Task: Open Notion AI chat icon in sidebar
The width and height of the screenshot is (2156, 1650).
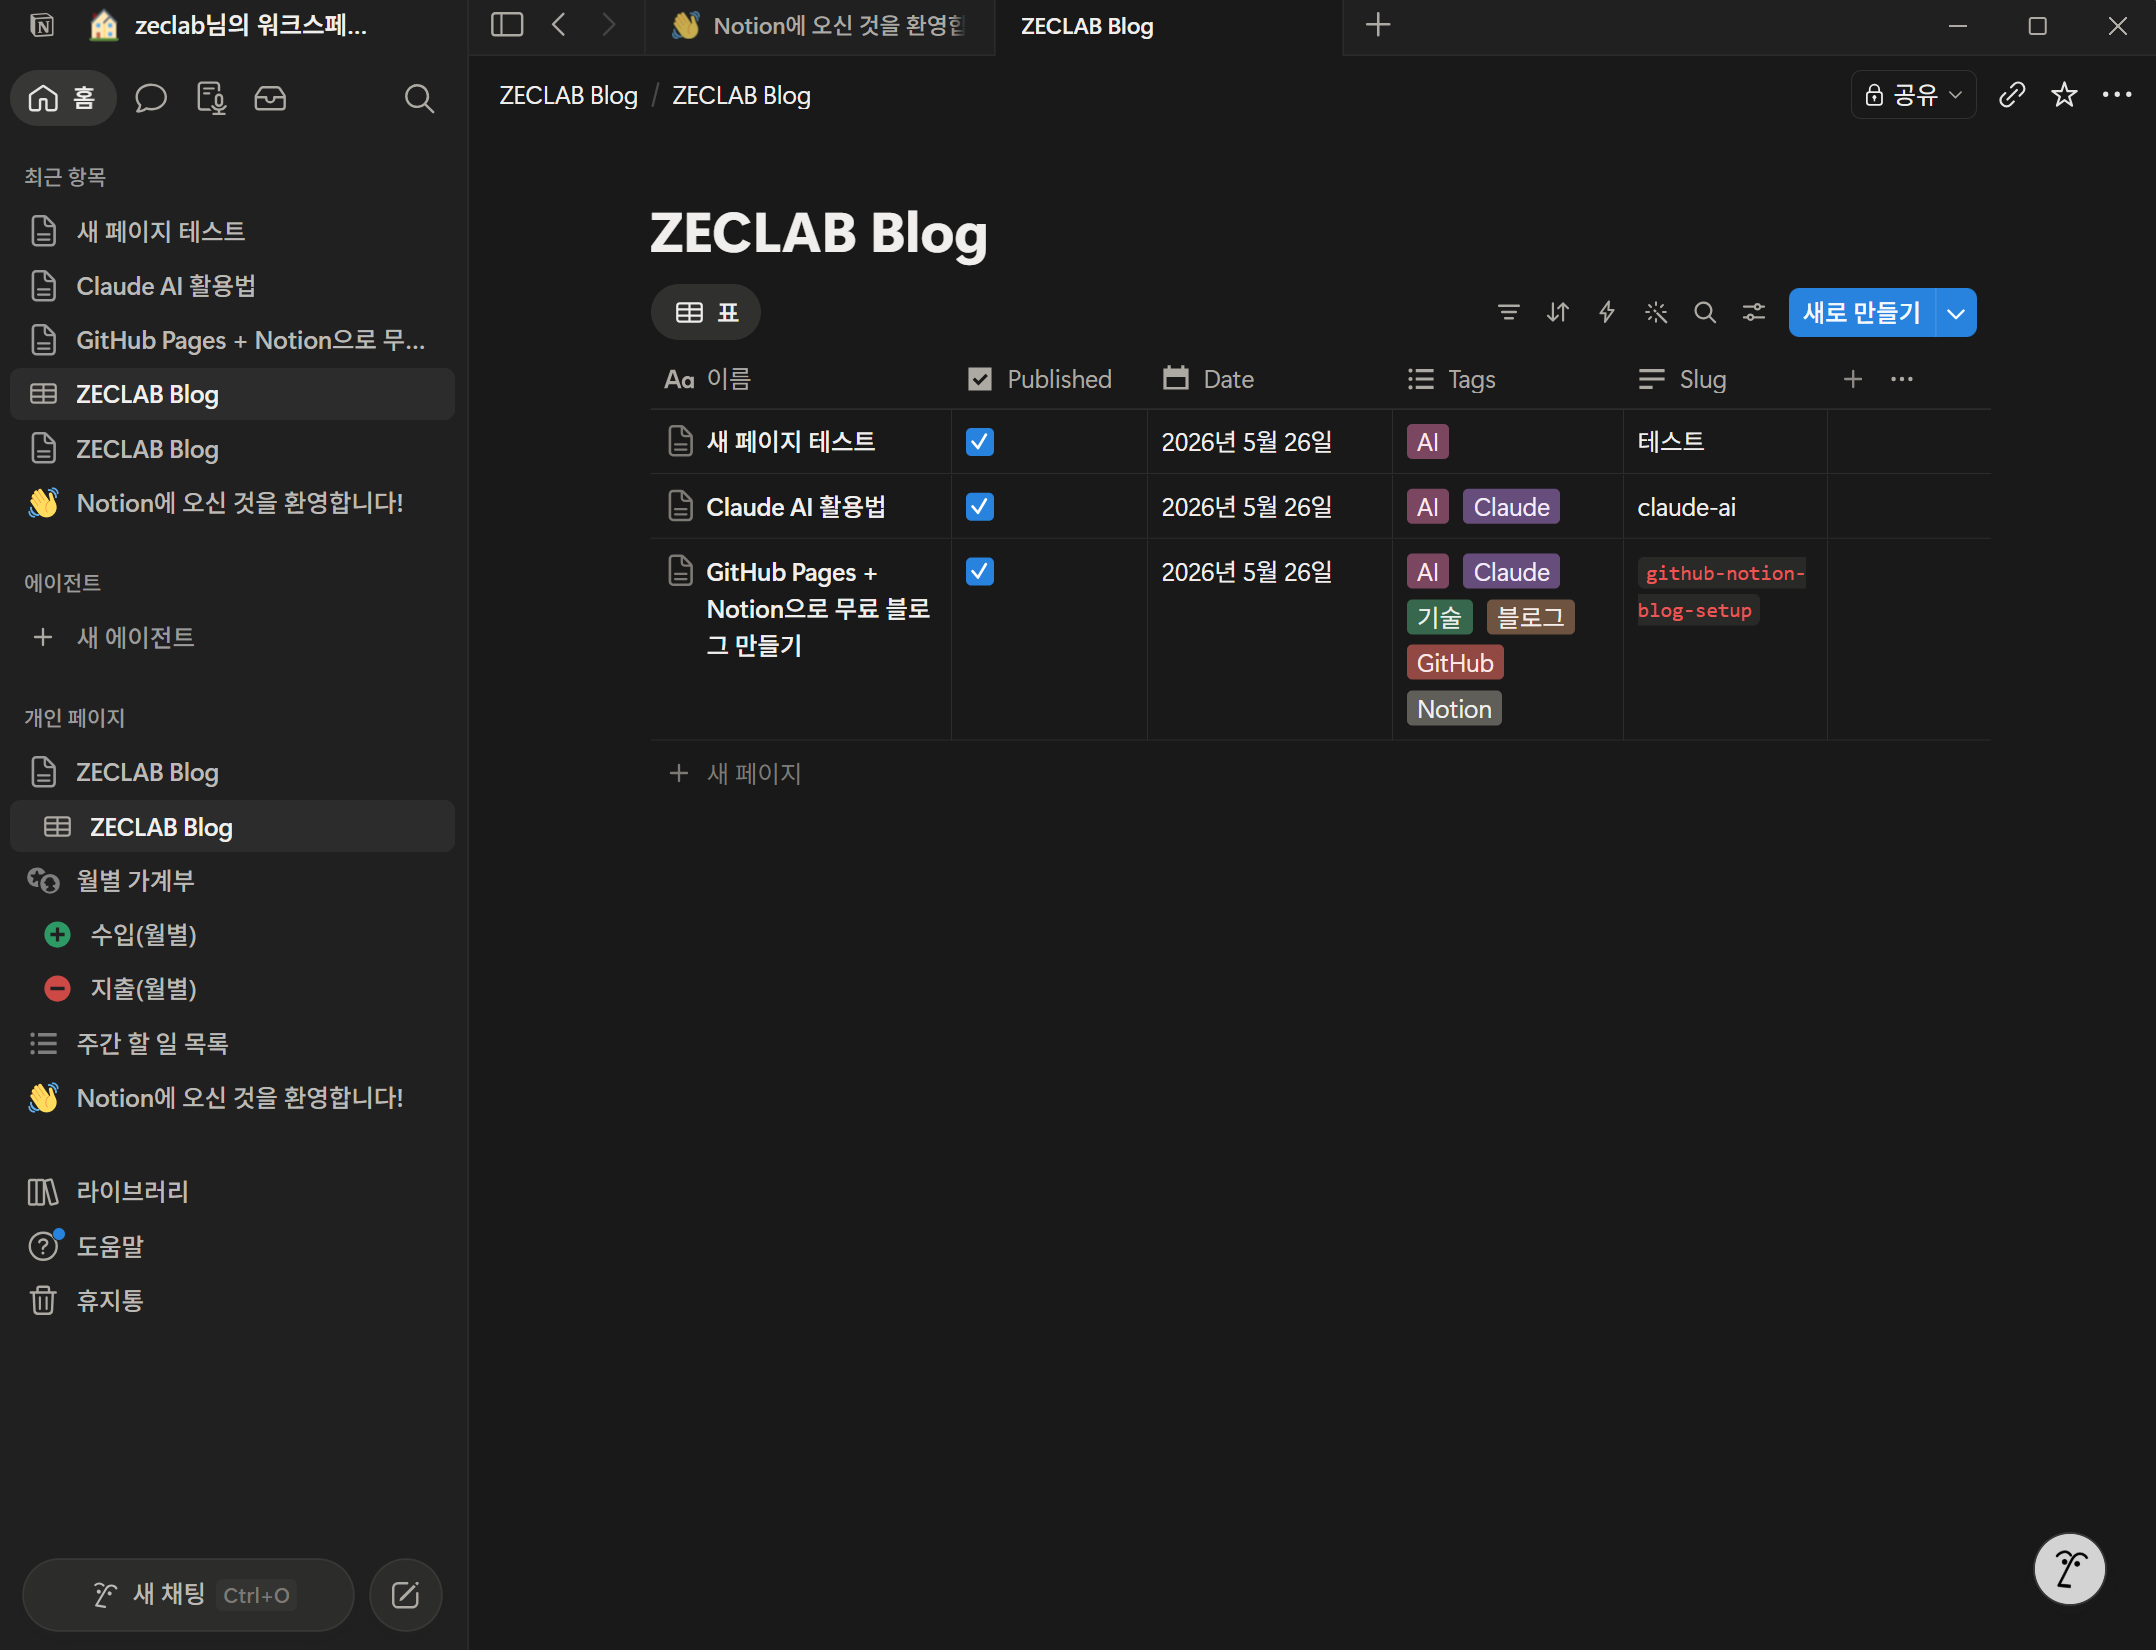Action: (x=151, y=98)
